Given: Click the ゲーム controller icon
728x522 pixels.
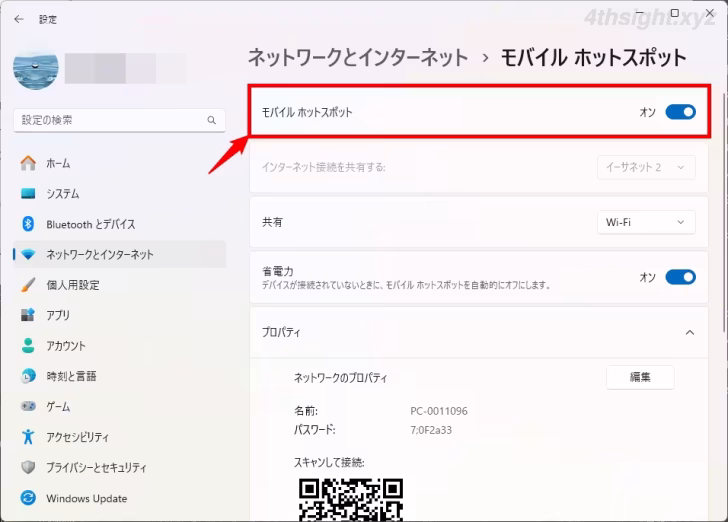Looking at the screenshot, I should coord(28,406).
